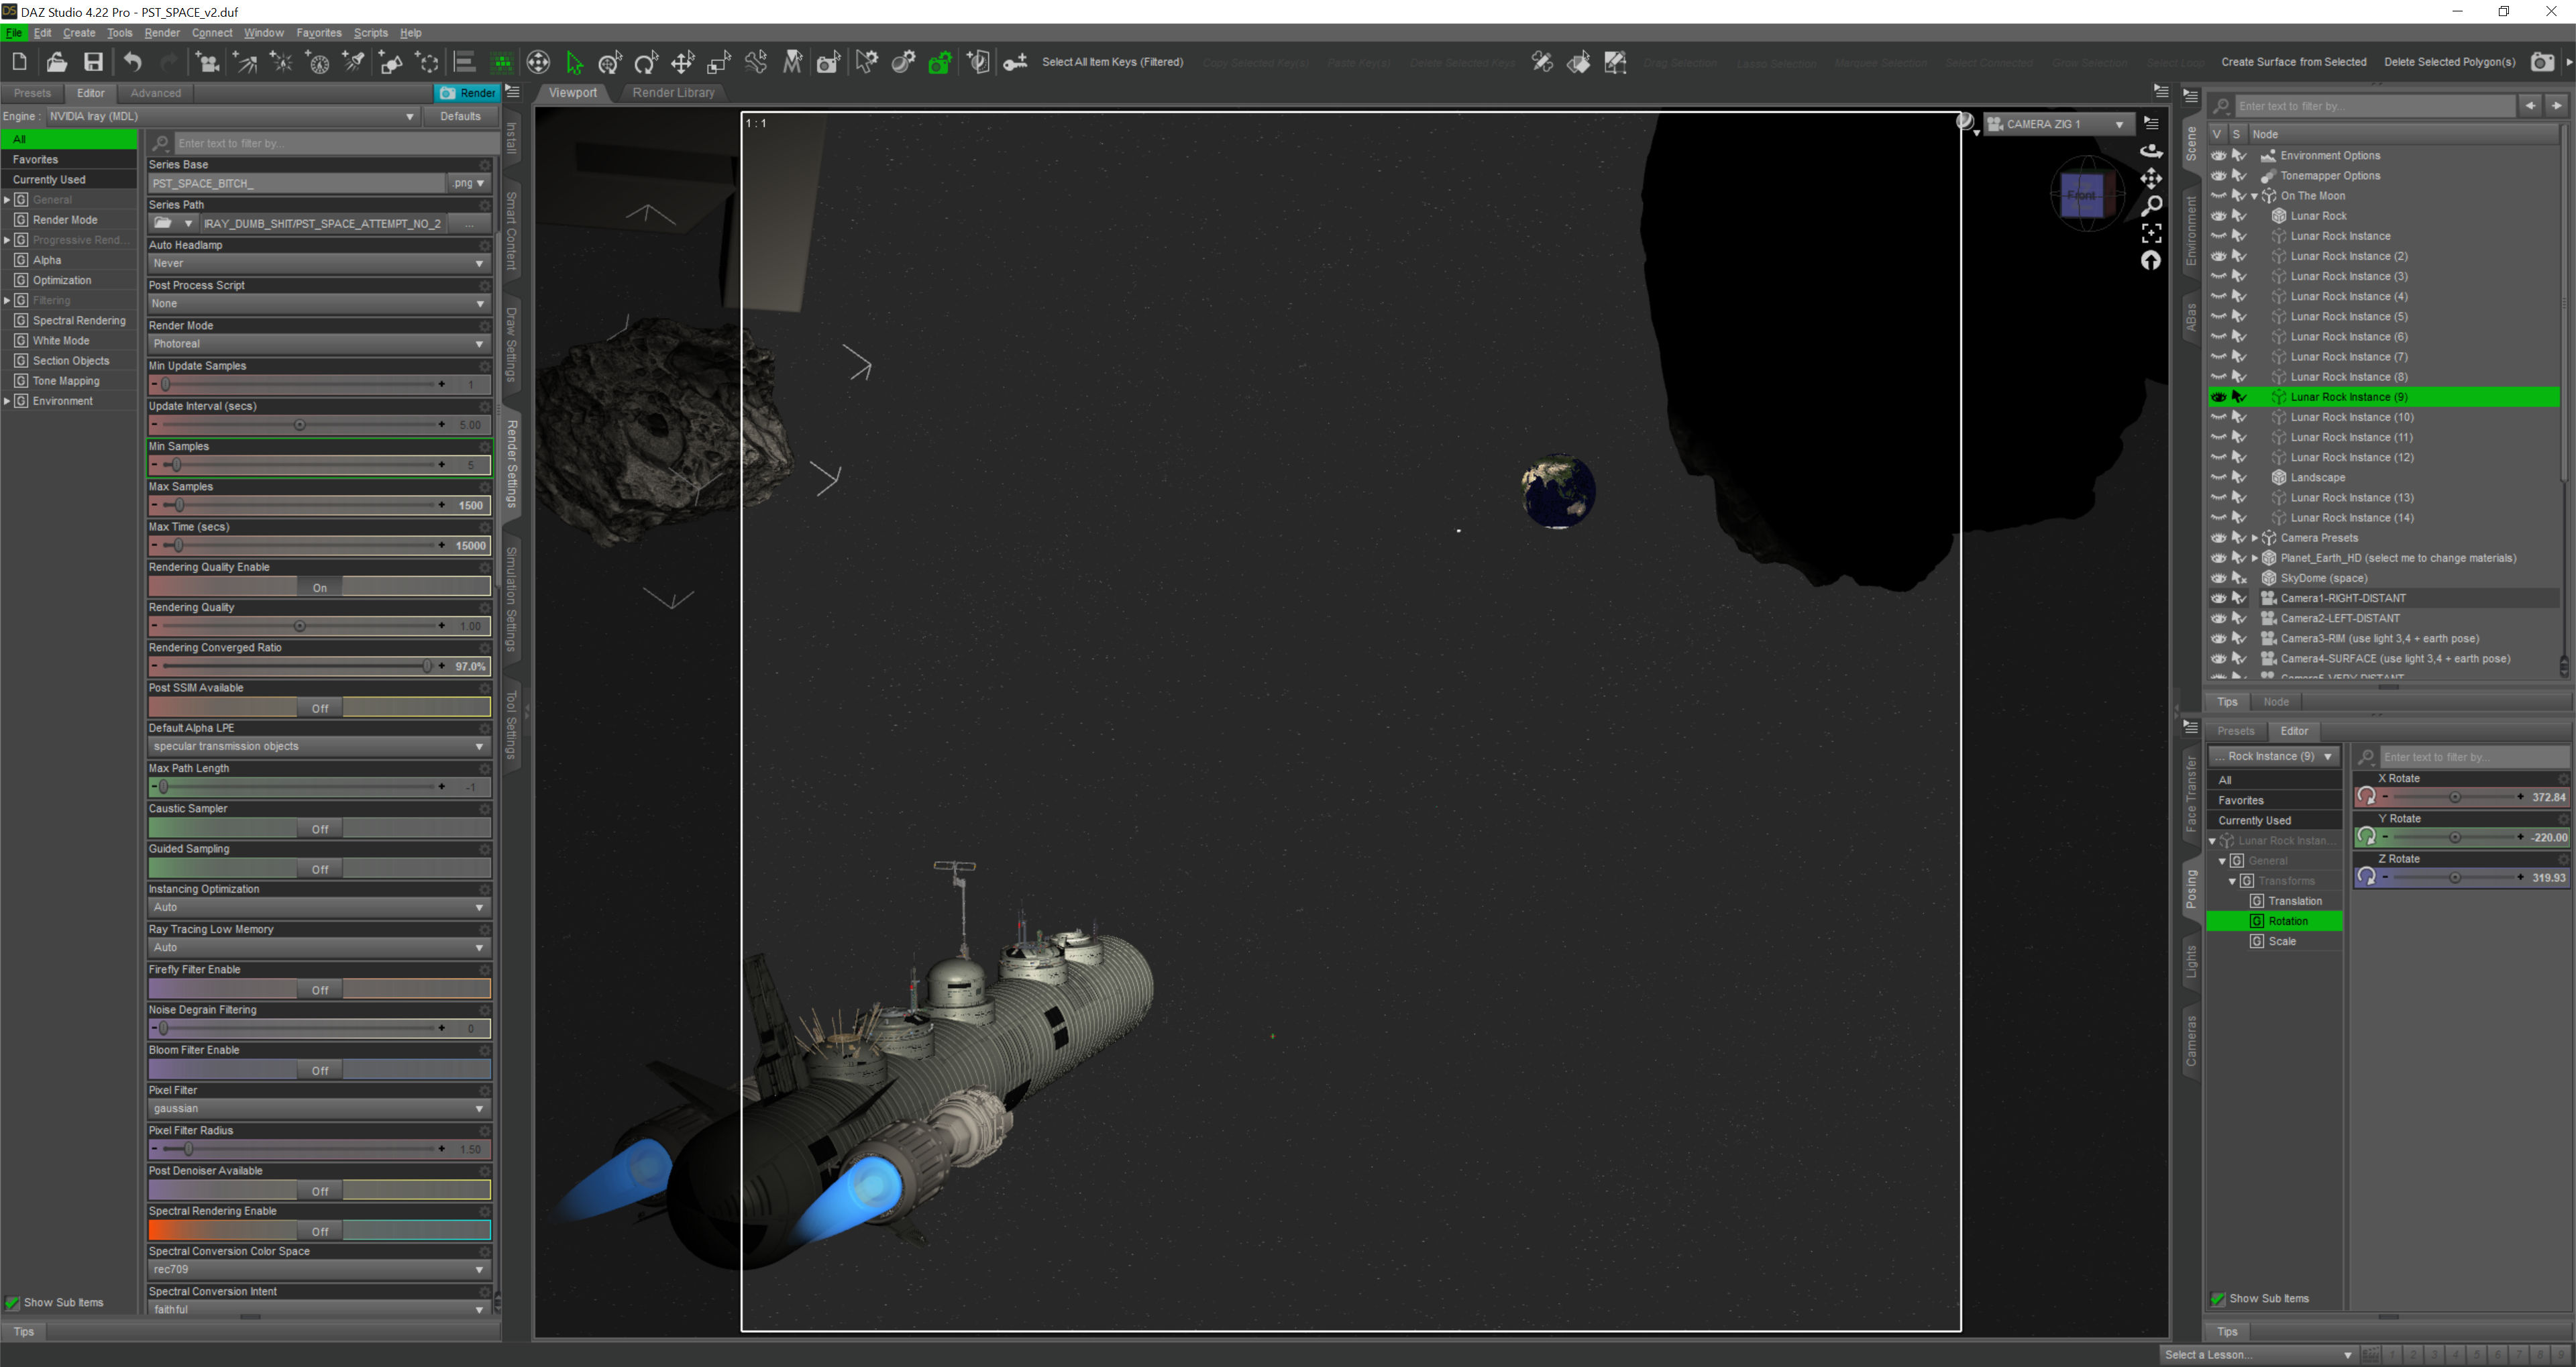The height and width of the screenshot is (1367, 2576).
Task: Click the pan camera control in viewport
Action: (x=2151, y=178)
